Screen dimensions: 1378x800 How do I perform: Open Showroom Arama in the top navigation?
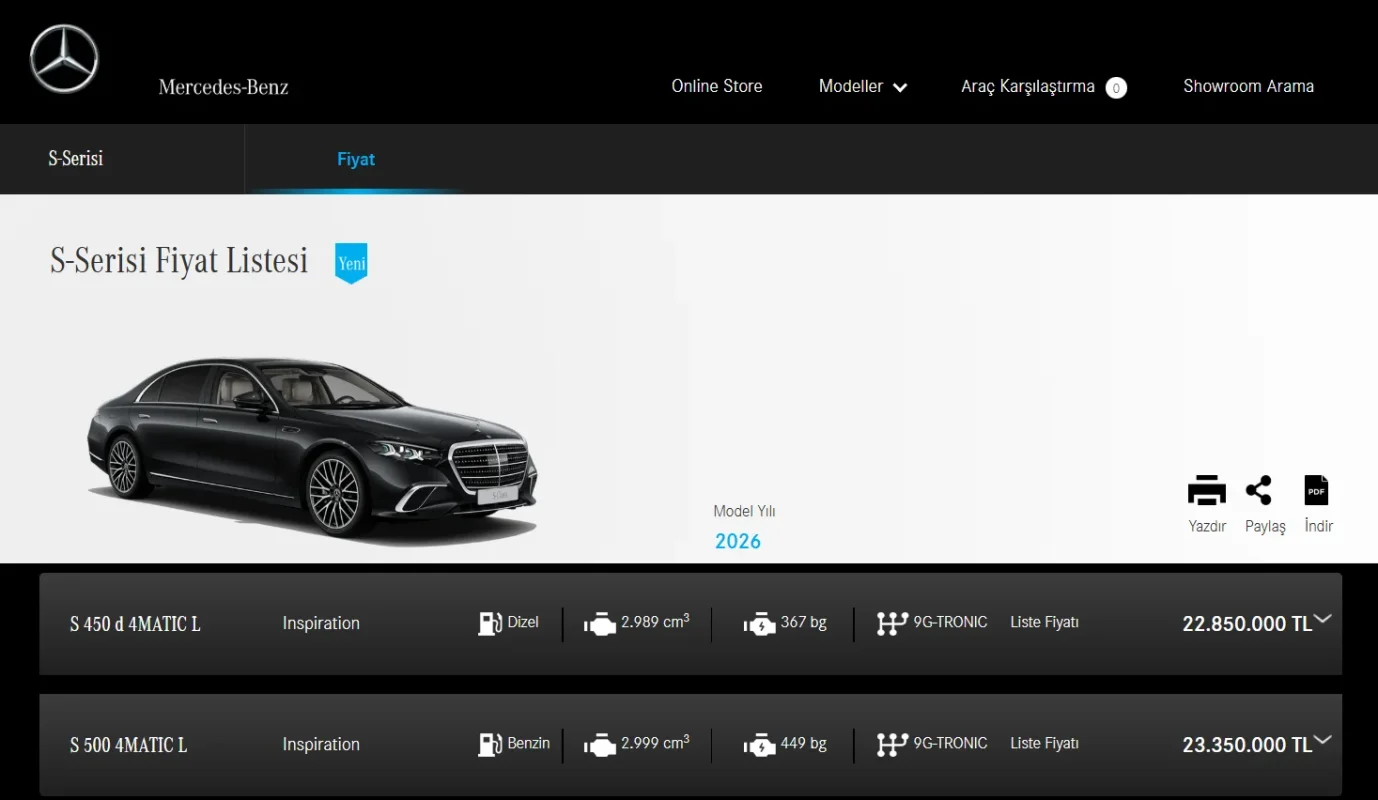1249,86
